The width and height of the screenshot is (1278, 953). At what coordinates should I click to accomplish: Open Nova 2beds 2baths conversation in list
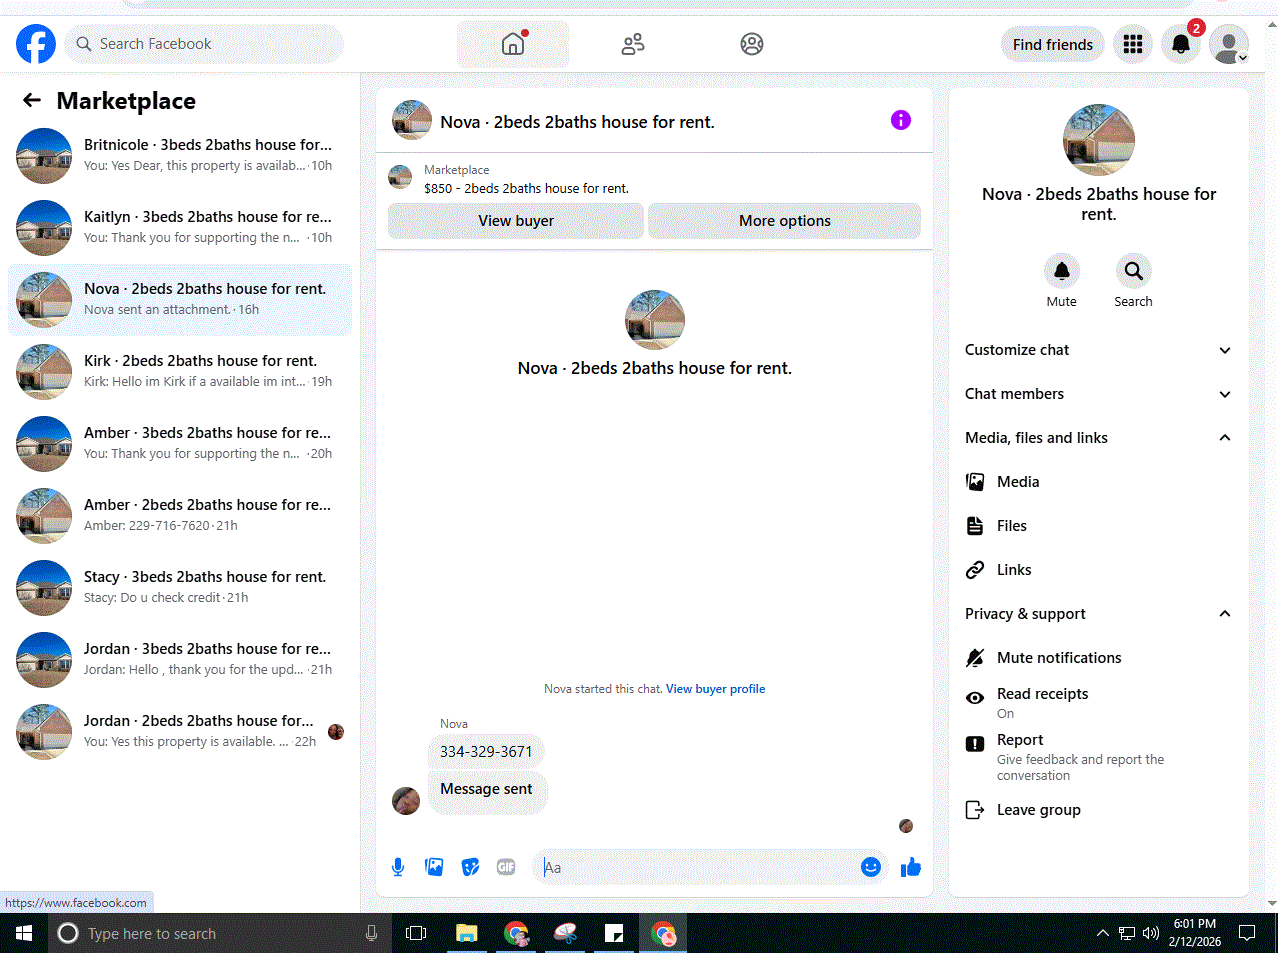pyautogui.click(x=180, y=299)
